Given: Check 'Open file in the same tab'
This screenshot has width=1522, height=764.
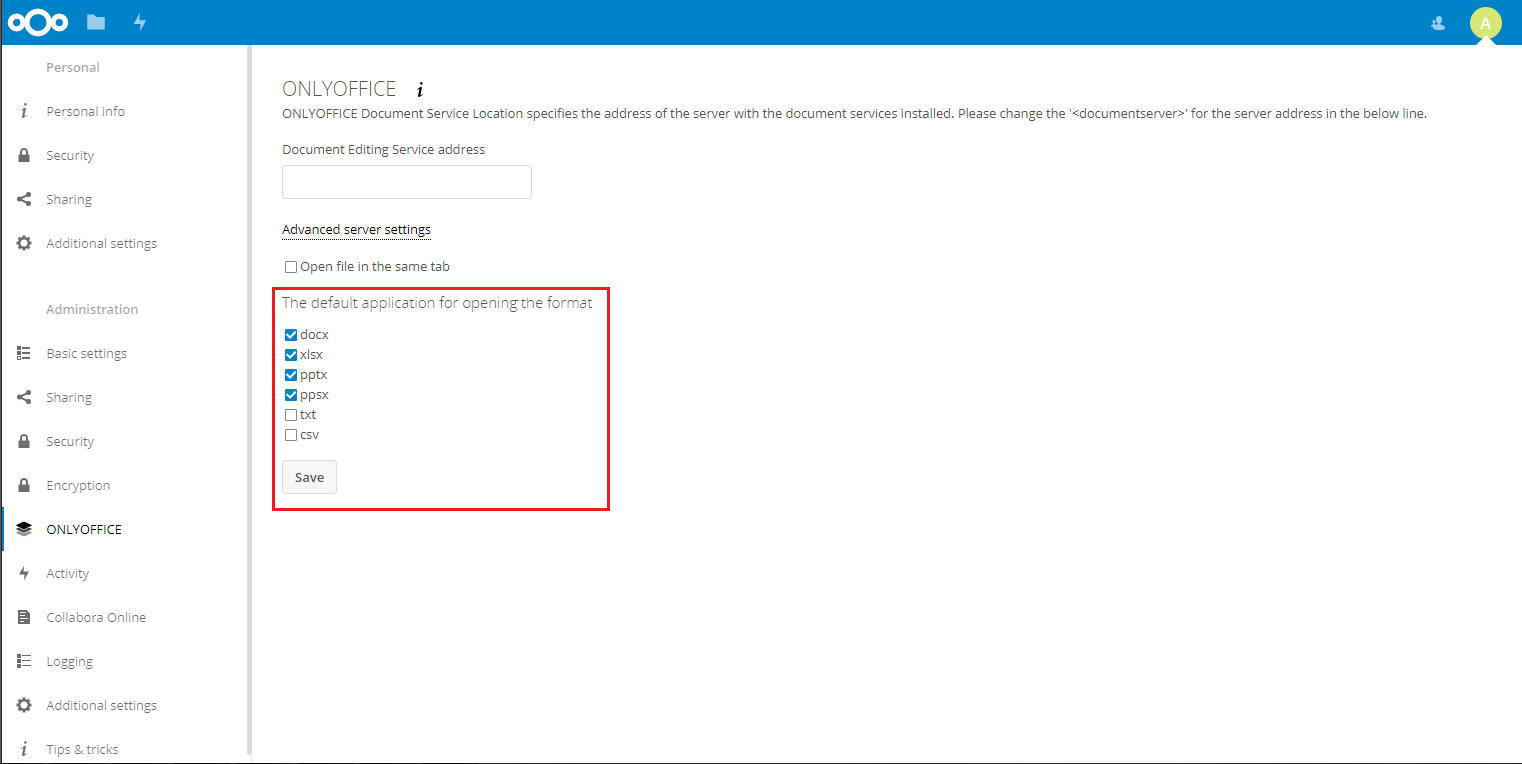Looking at the screenshot, I should click(291, 266).
